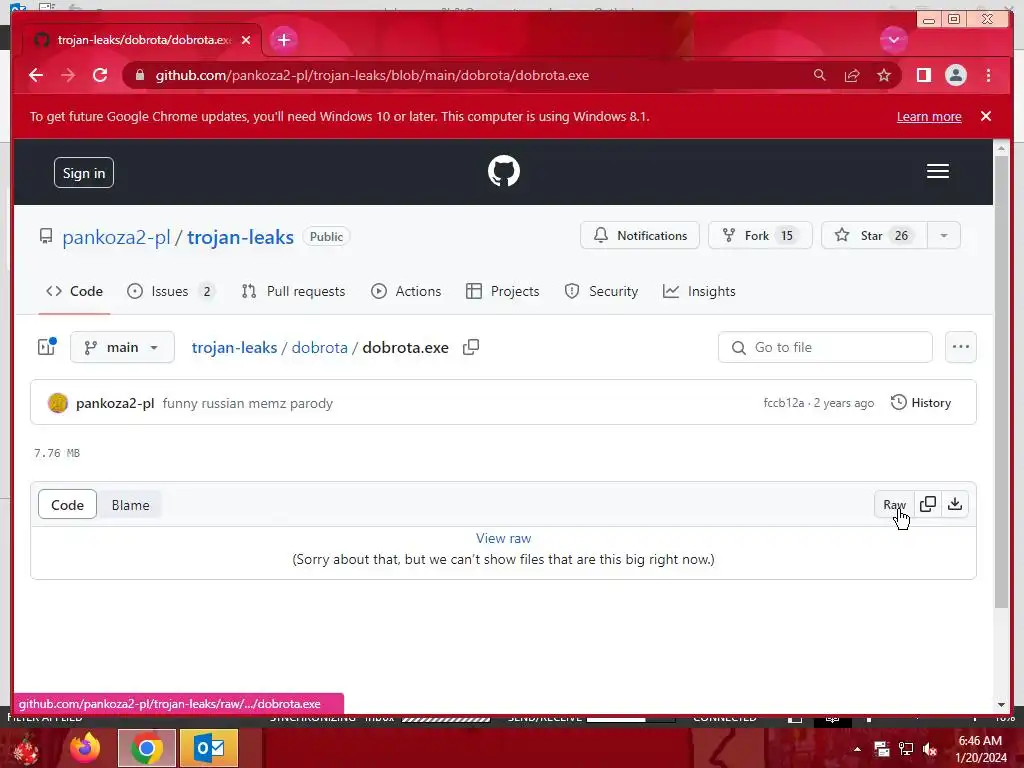Close the trojan-leaks browser tab
Image resolution: width=1024 pixels, height=768 pixels.
pyautogui.click(x=246, y=40)
